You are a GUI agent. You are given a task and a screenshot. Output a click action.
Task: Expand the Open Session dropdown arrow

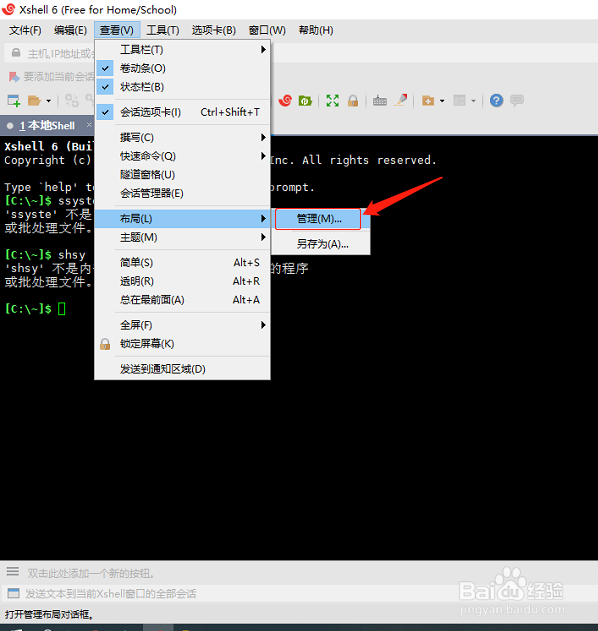click(49, 101)
